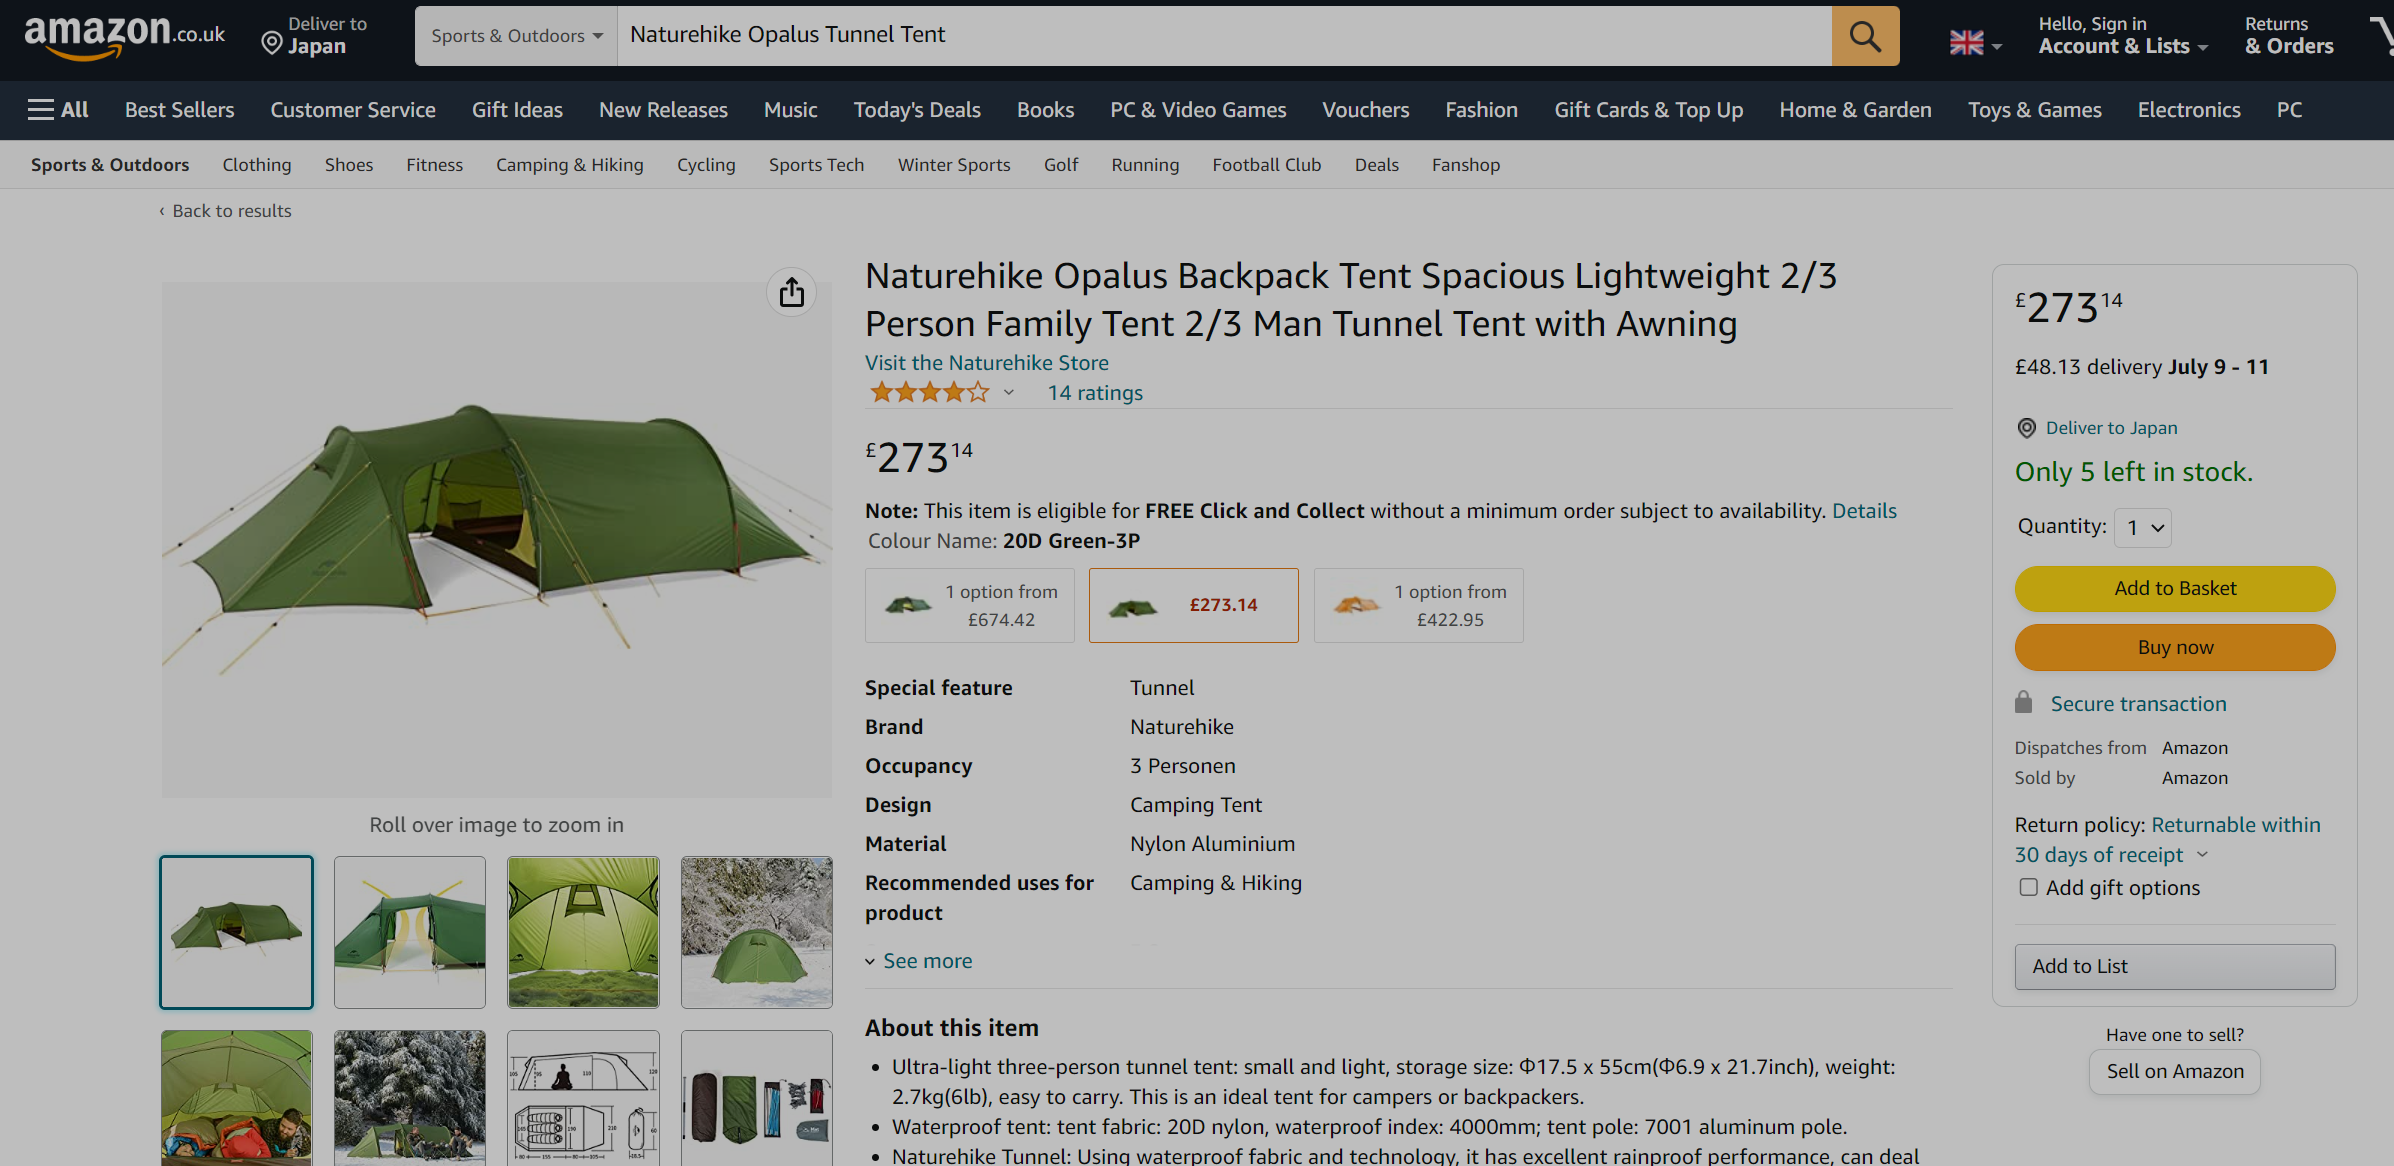Select the orange tent £422.95 option
The height and width of the screenshot is (1166, 2394).
[1417, 605]
